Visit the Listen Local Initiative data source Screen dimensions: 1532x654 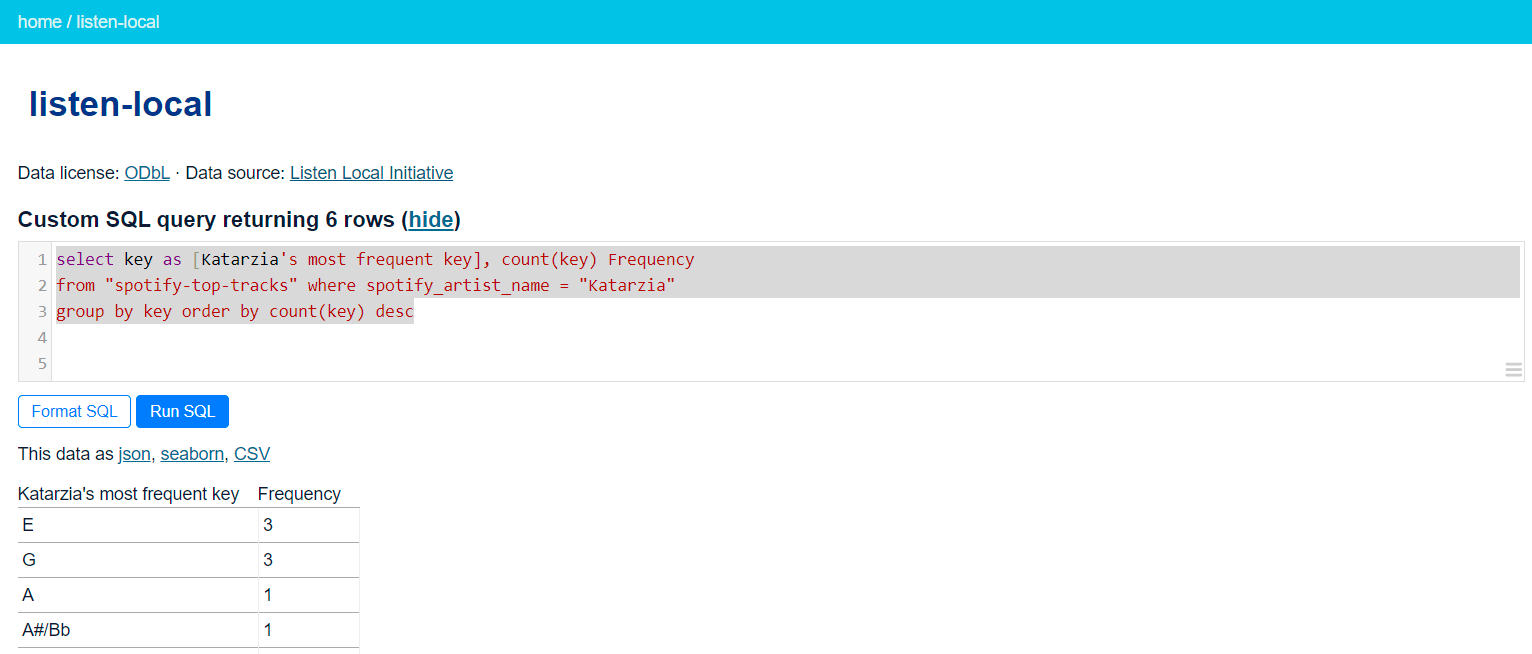click(371, 173)
